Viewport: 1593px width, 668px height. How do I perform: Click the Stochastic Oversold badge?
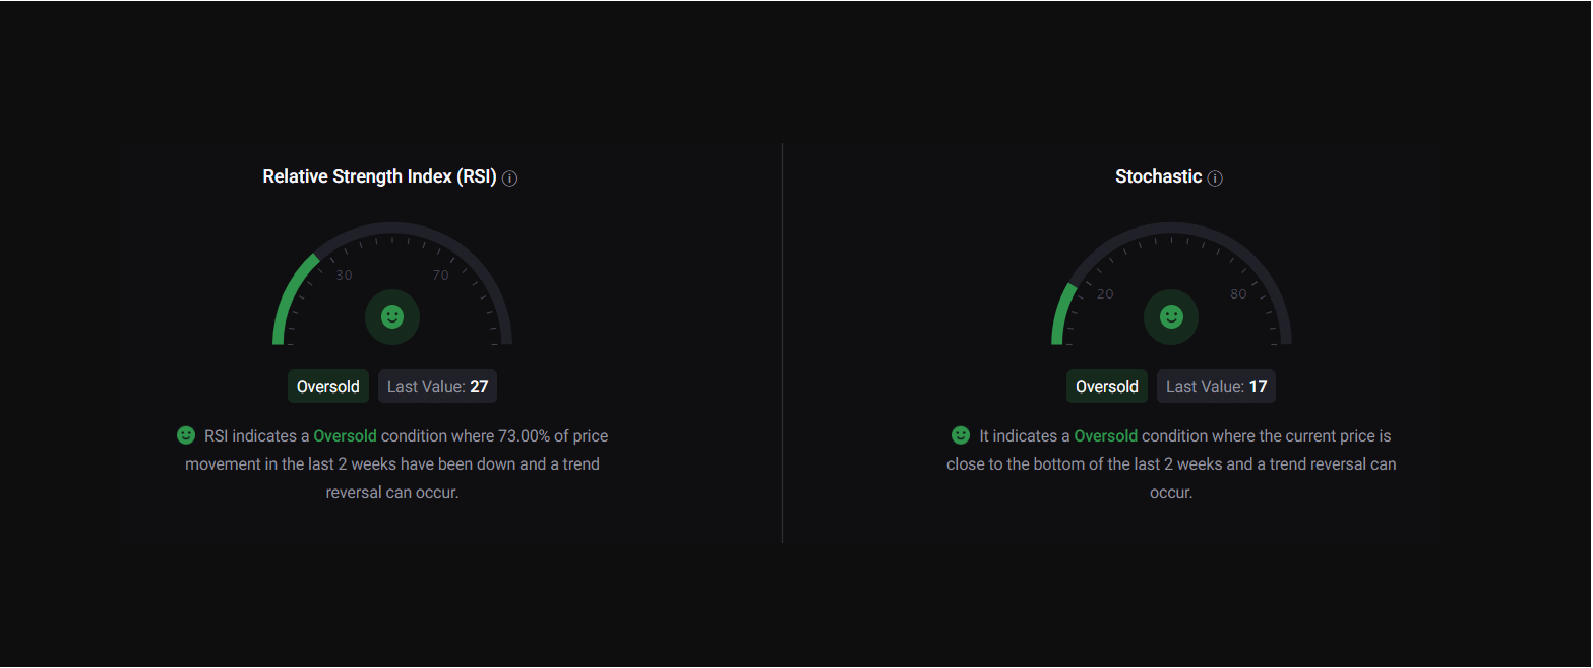point(1107,386)
